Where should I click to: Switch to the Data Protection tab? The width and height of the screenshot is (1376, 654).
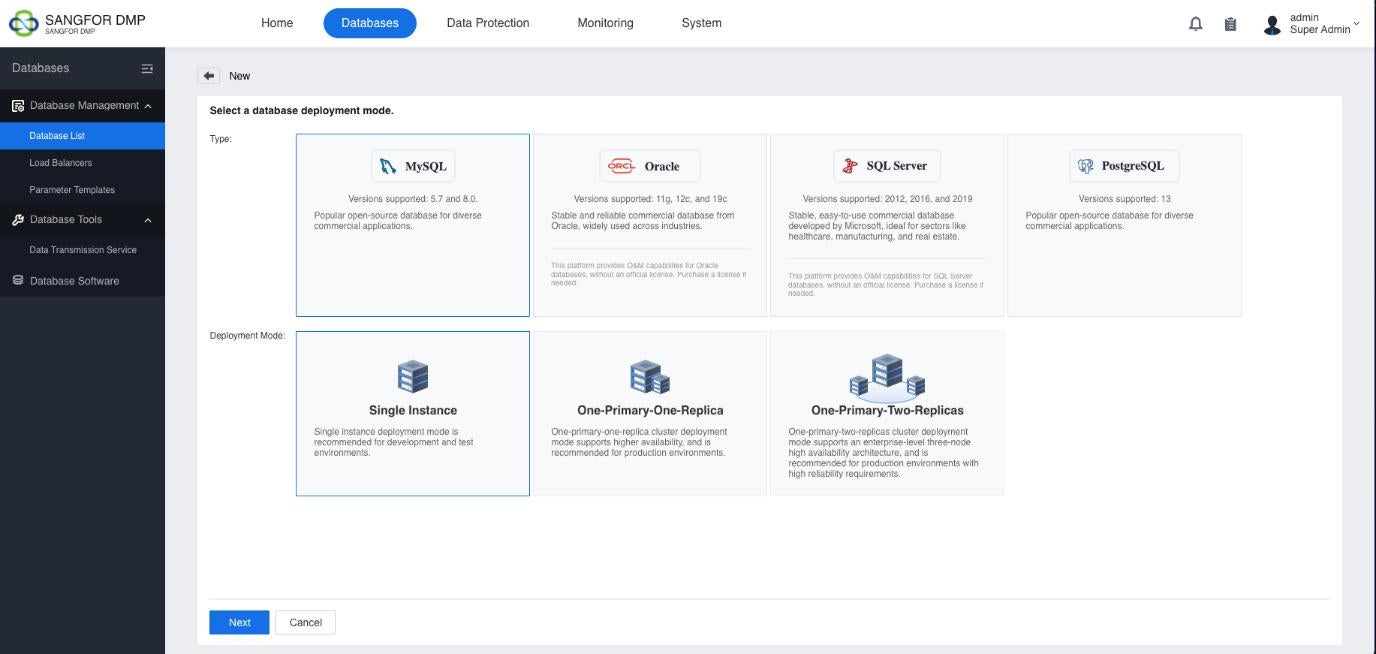point(488,23)
